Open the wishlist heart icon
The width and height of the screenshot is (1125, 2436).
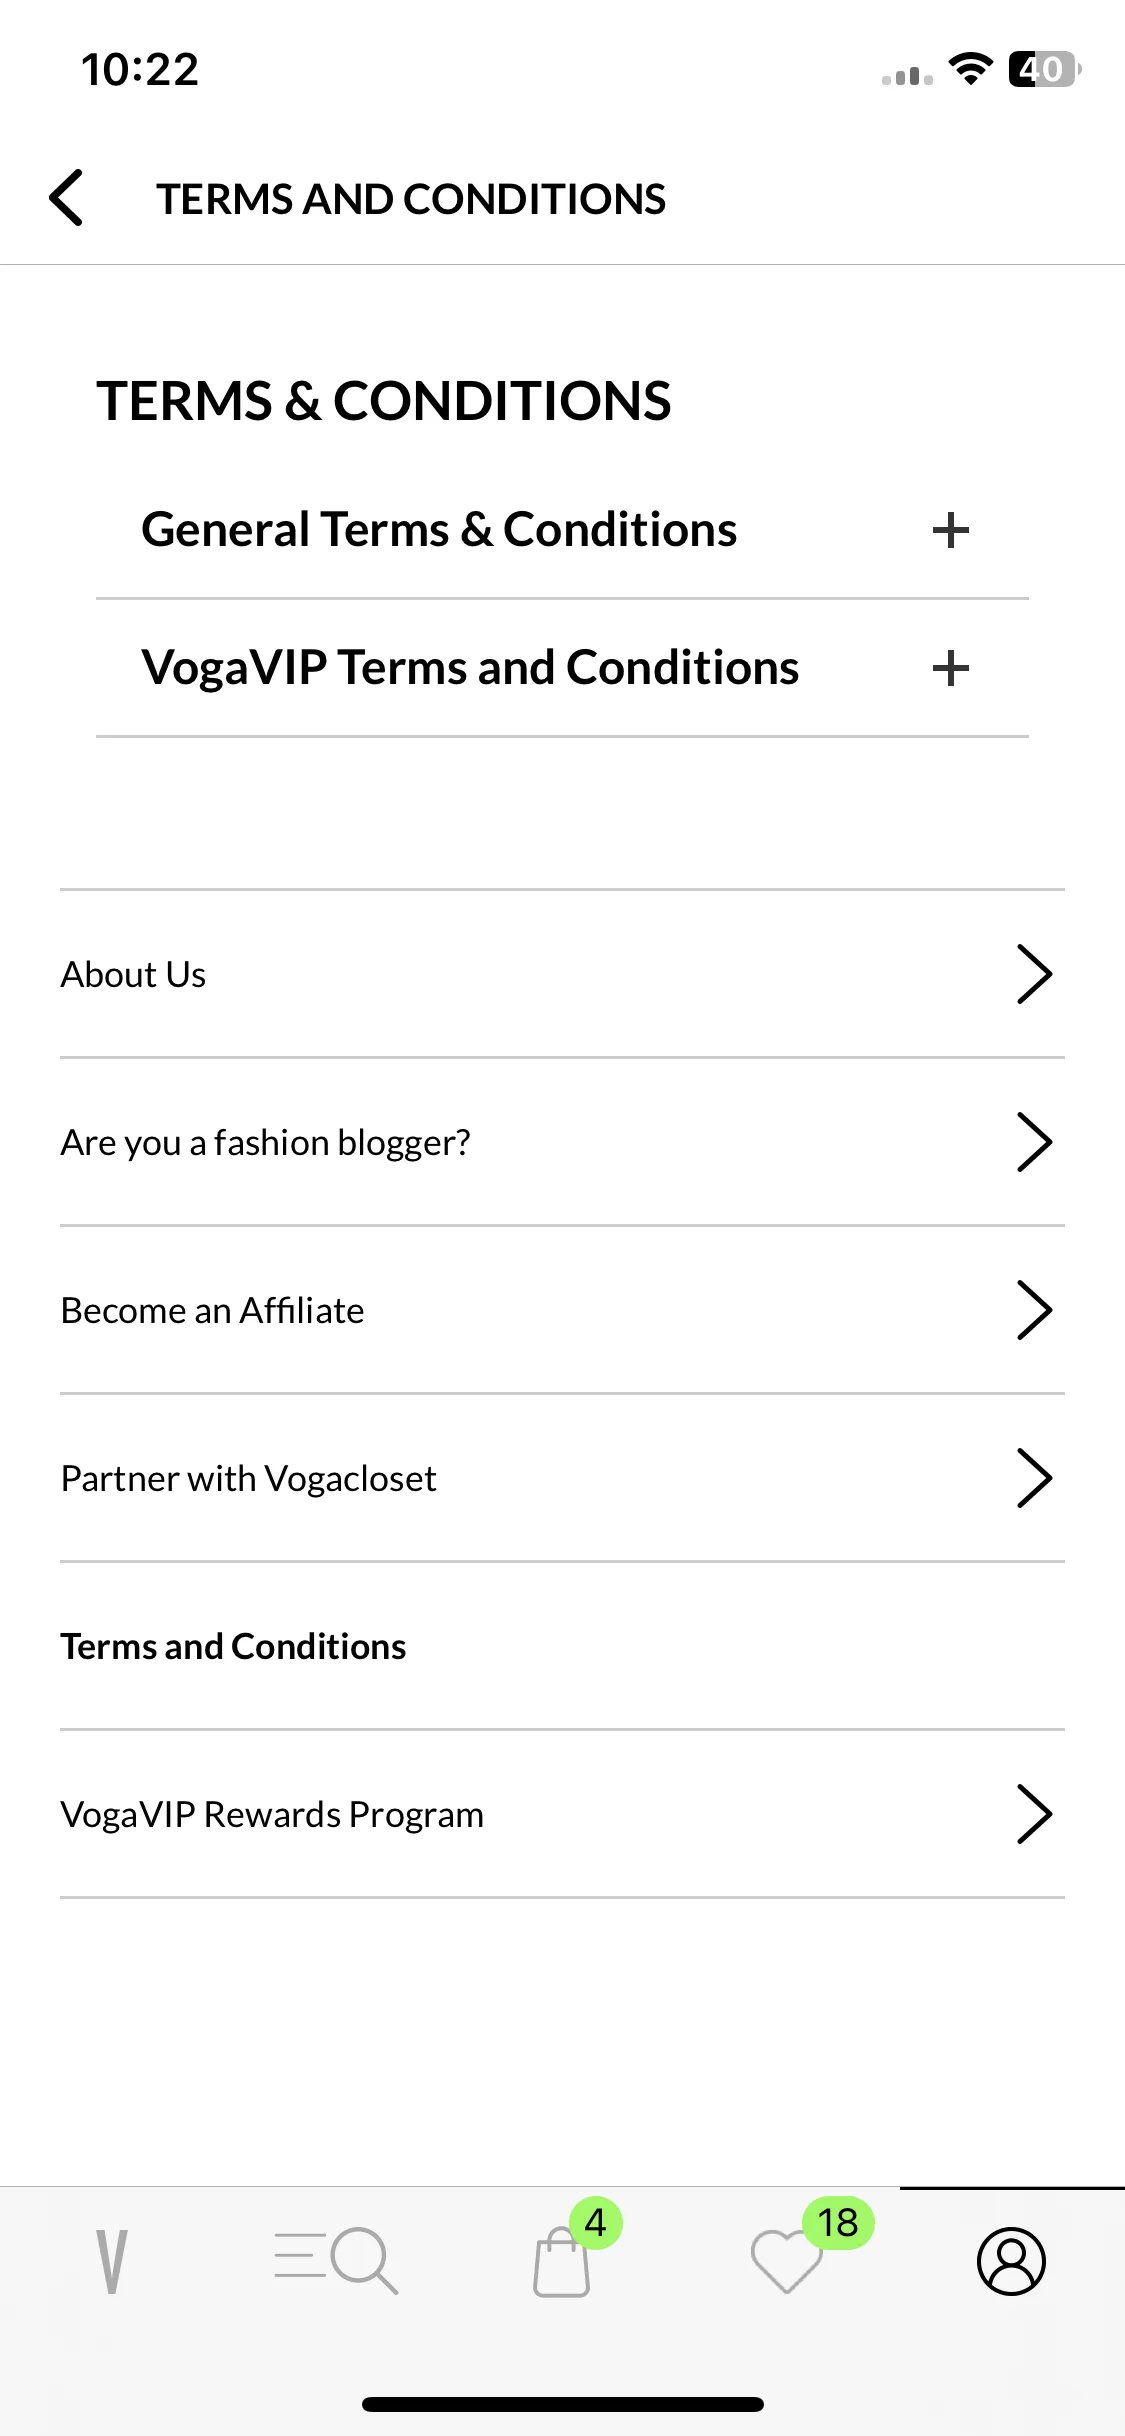[787, 2261]
